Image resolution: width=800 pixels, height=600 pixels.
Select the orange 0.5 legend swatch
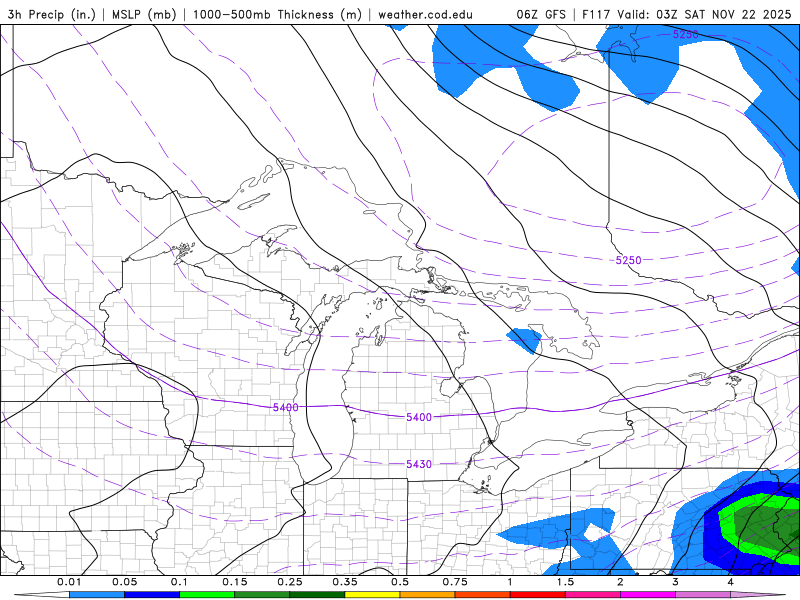(428, 595)
